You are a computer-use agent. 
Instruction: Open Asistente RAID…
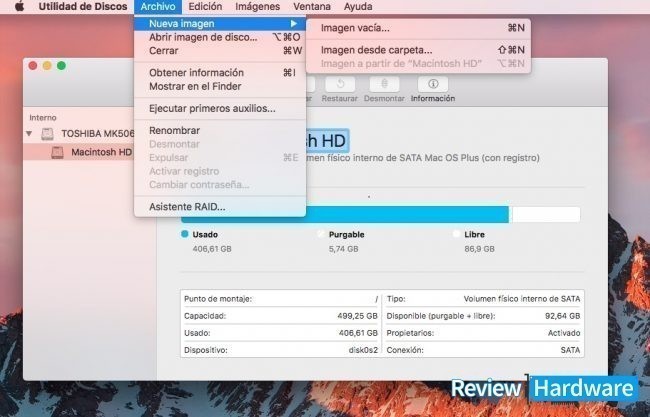(220, 206)
